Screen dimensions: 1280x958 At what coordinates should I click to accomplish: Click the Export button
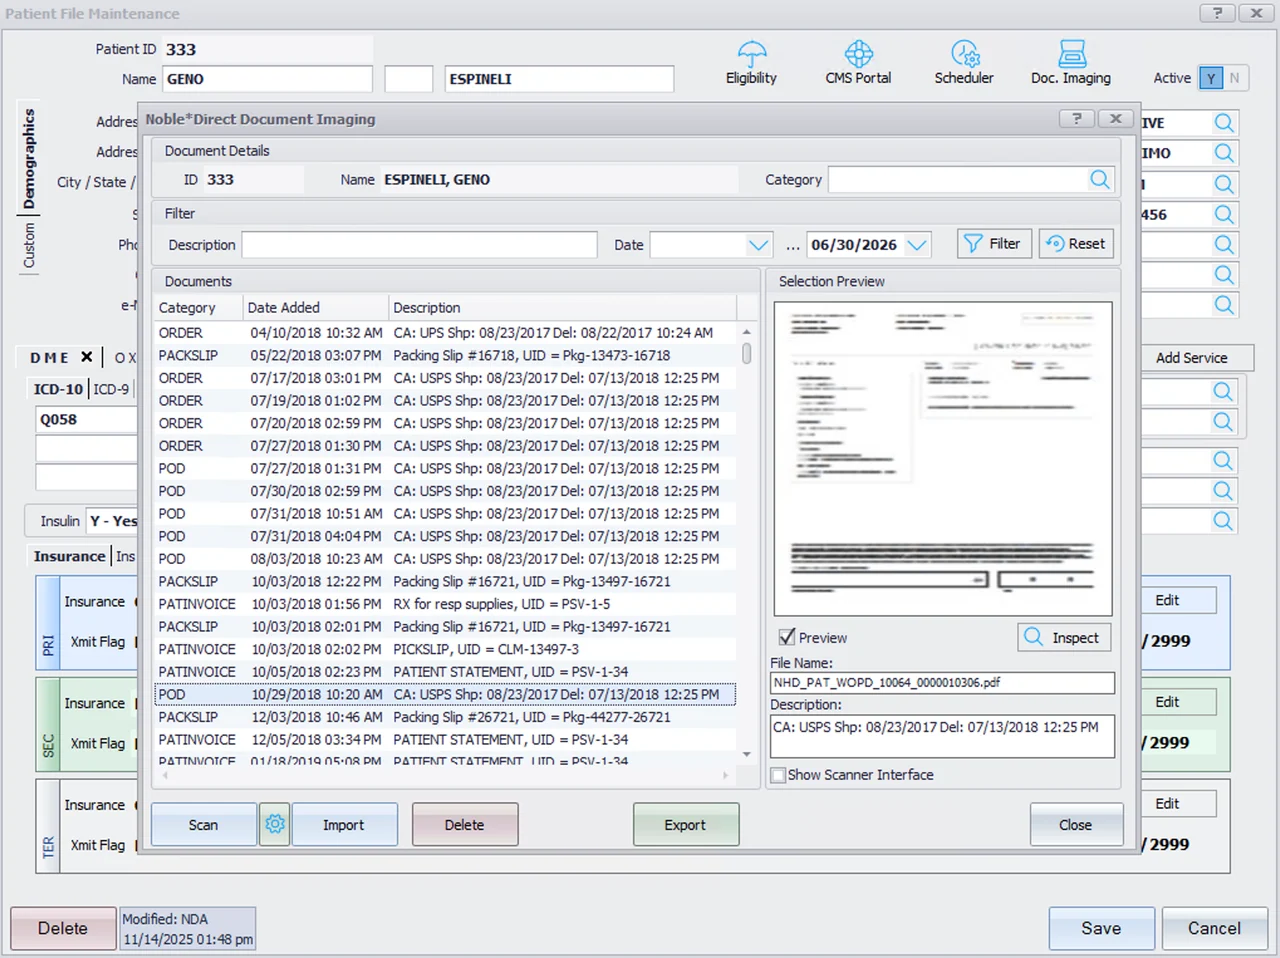[x=686, y=824]
